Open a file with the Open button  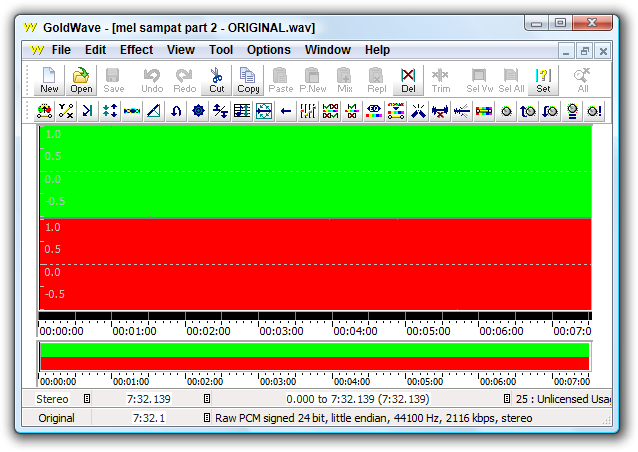click(81, 80)
